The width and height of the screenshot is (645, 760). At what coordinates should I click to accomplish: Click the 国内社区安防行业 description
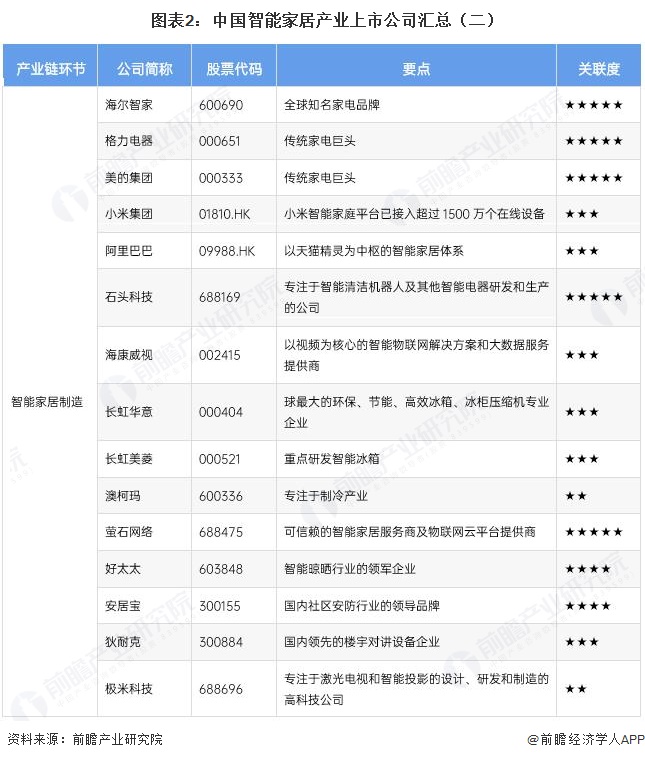(362, 606)
